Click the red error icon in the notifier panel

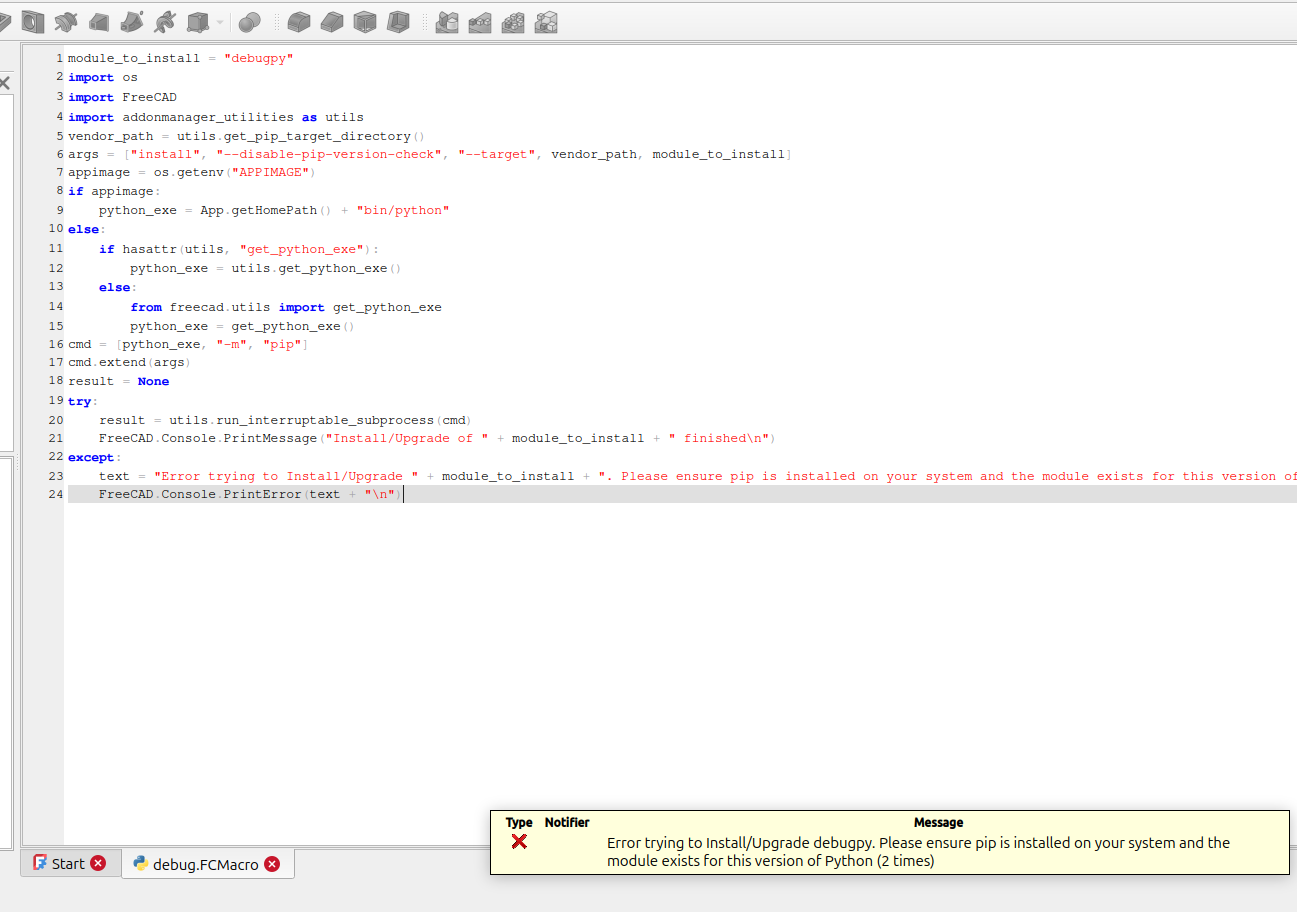click(518, 842)
